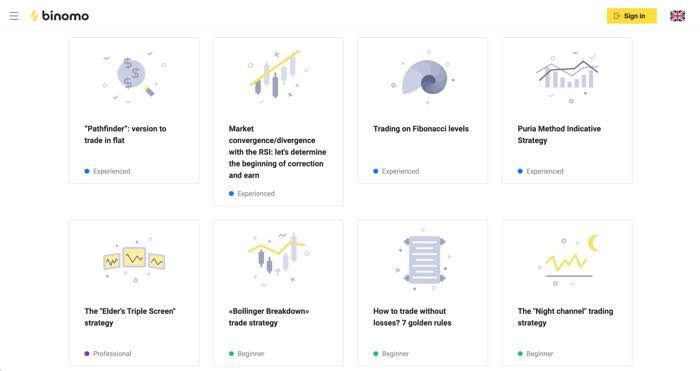Click the moon Night channel icon
700x371 pixels.
567,260
